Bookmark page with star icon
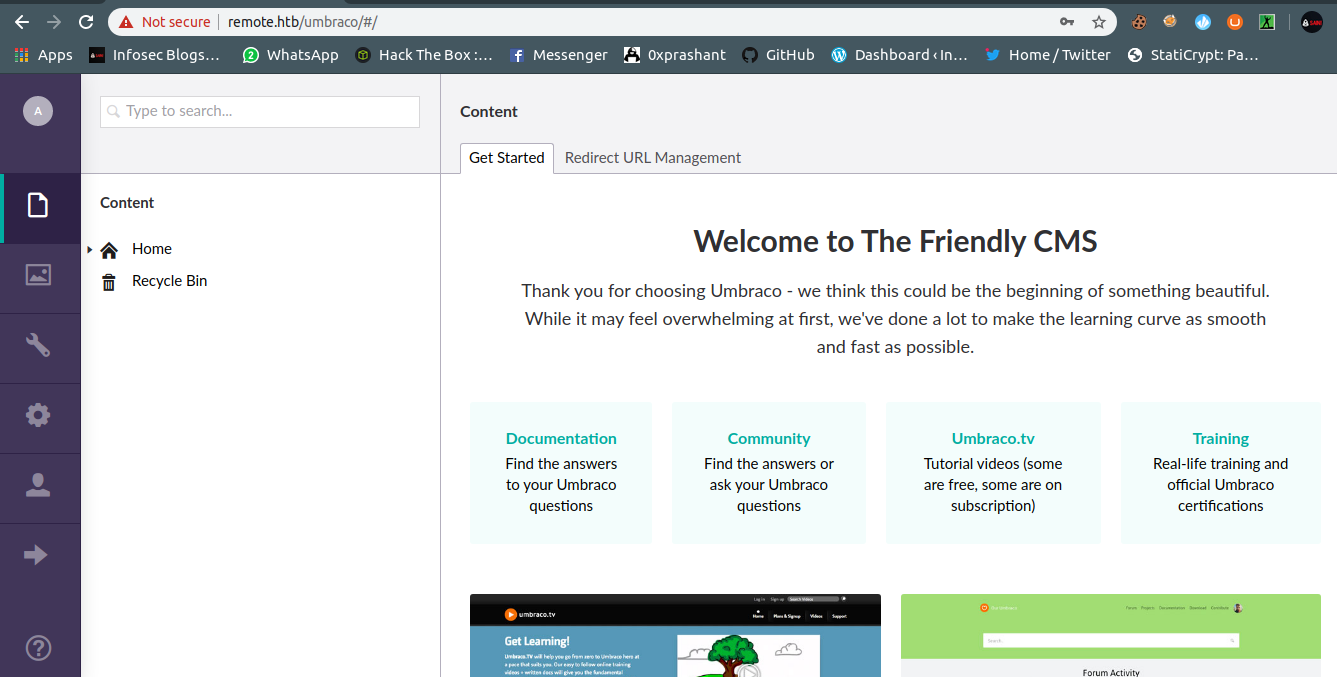1337x677 pixels. point(1098,22)
